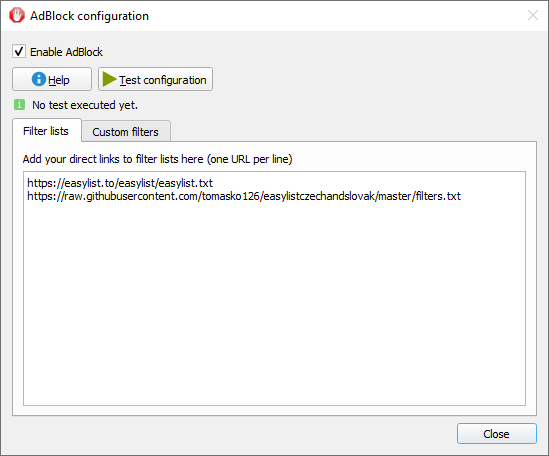
Task: Click the Close button at bottom
Action: tap(496, 434)
